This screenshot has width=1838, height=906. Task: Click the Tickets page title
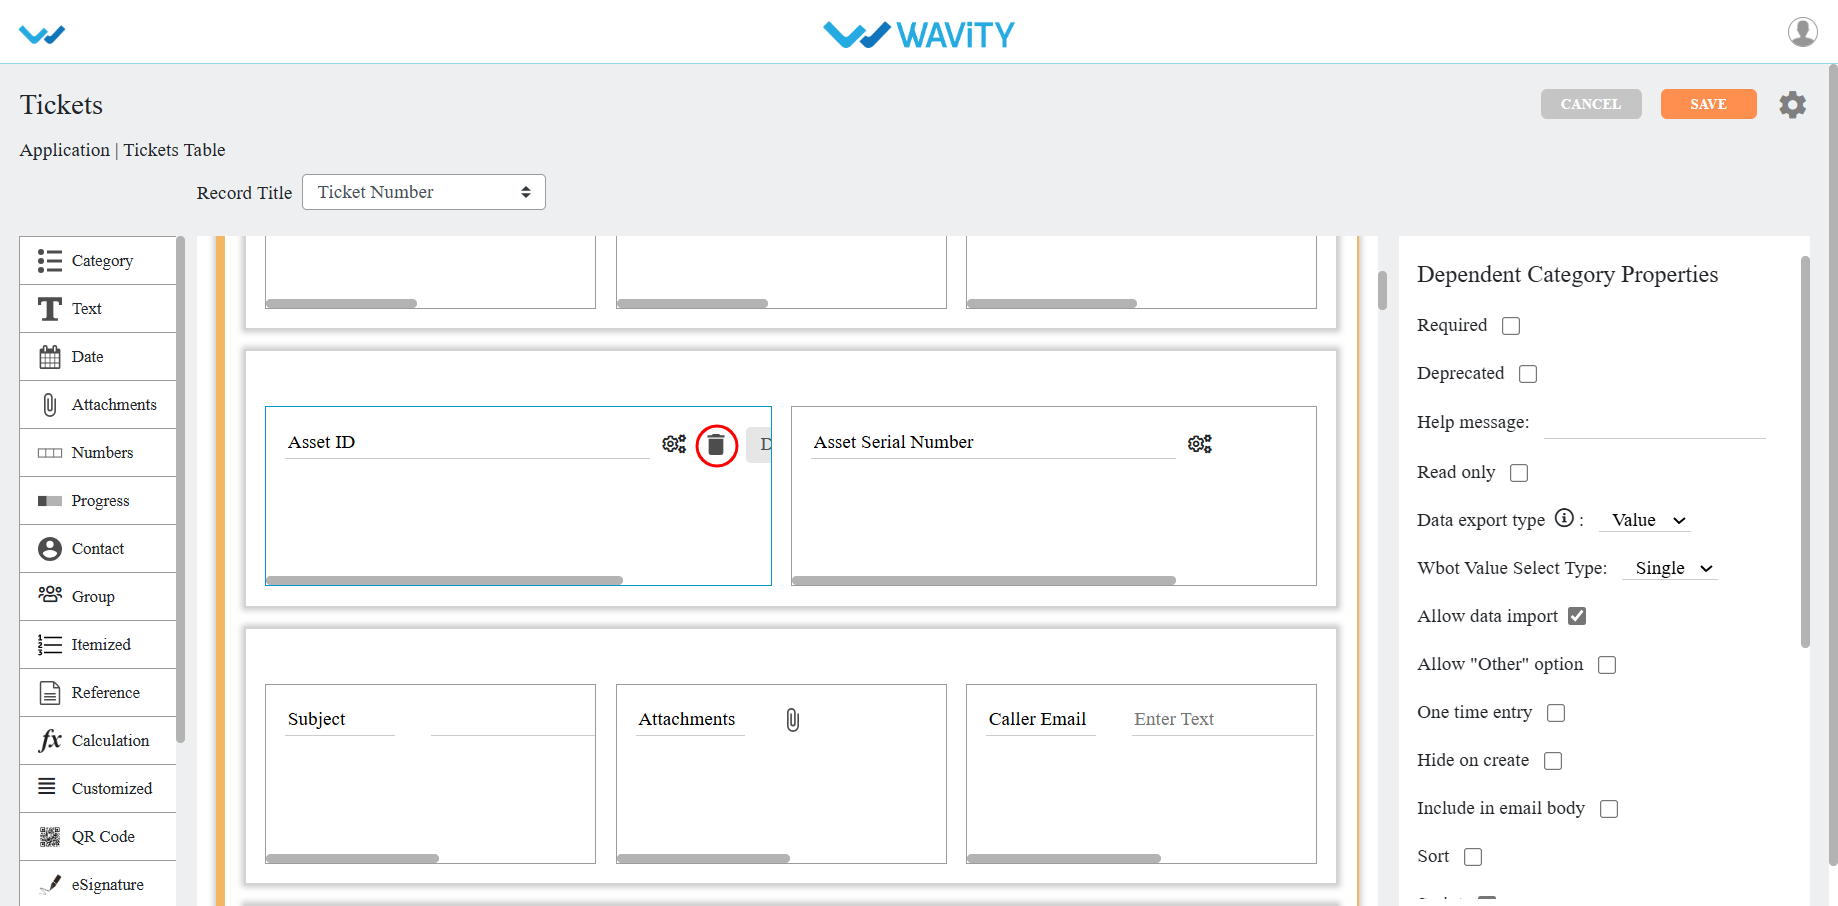(61, 105)
